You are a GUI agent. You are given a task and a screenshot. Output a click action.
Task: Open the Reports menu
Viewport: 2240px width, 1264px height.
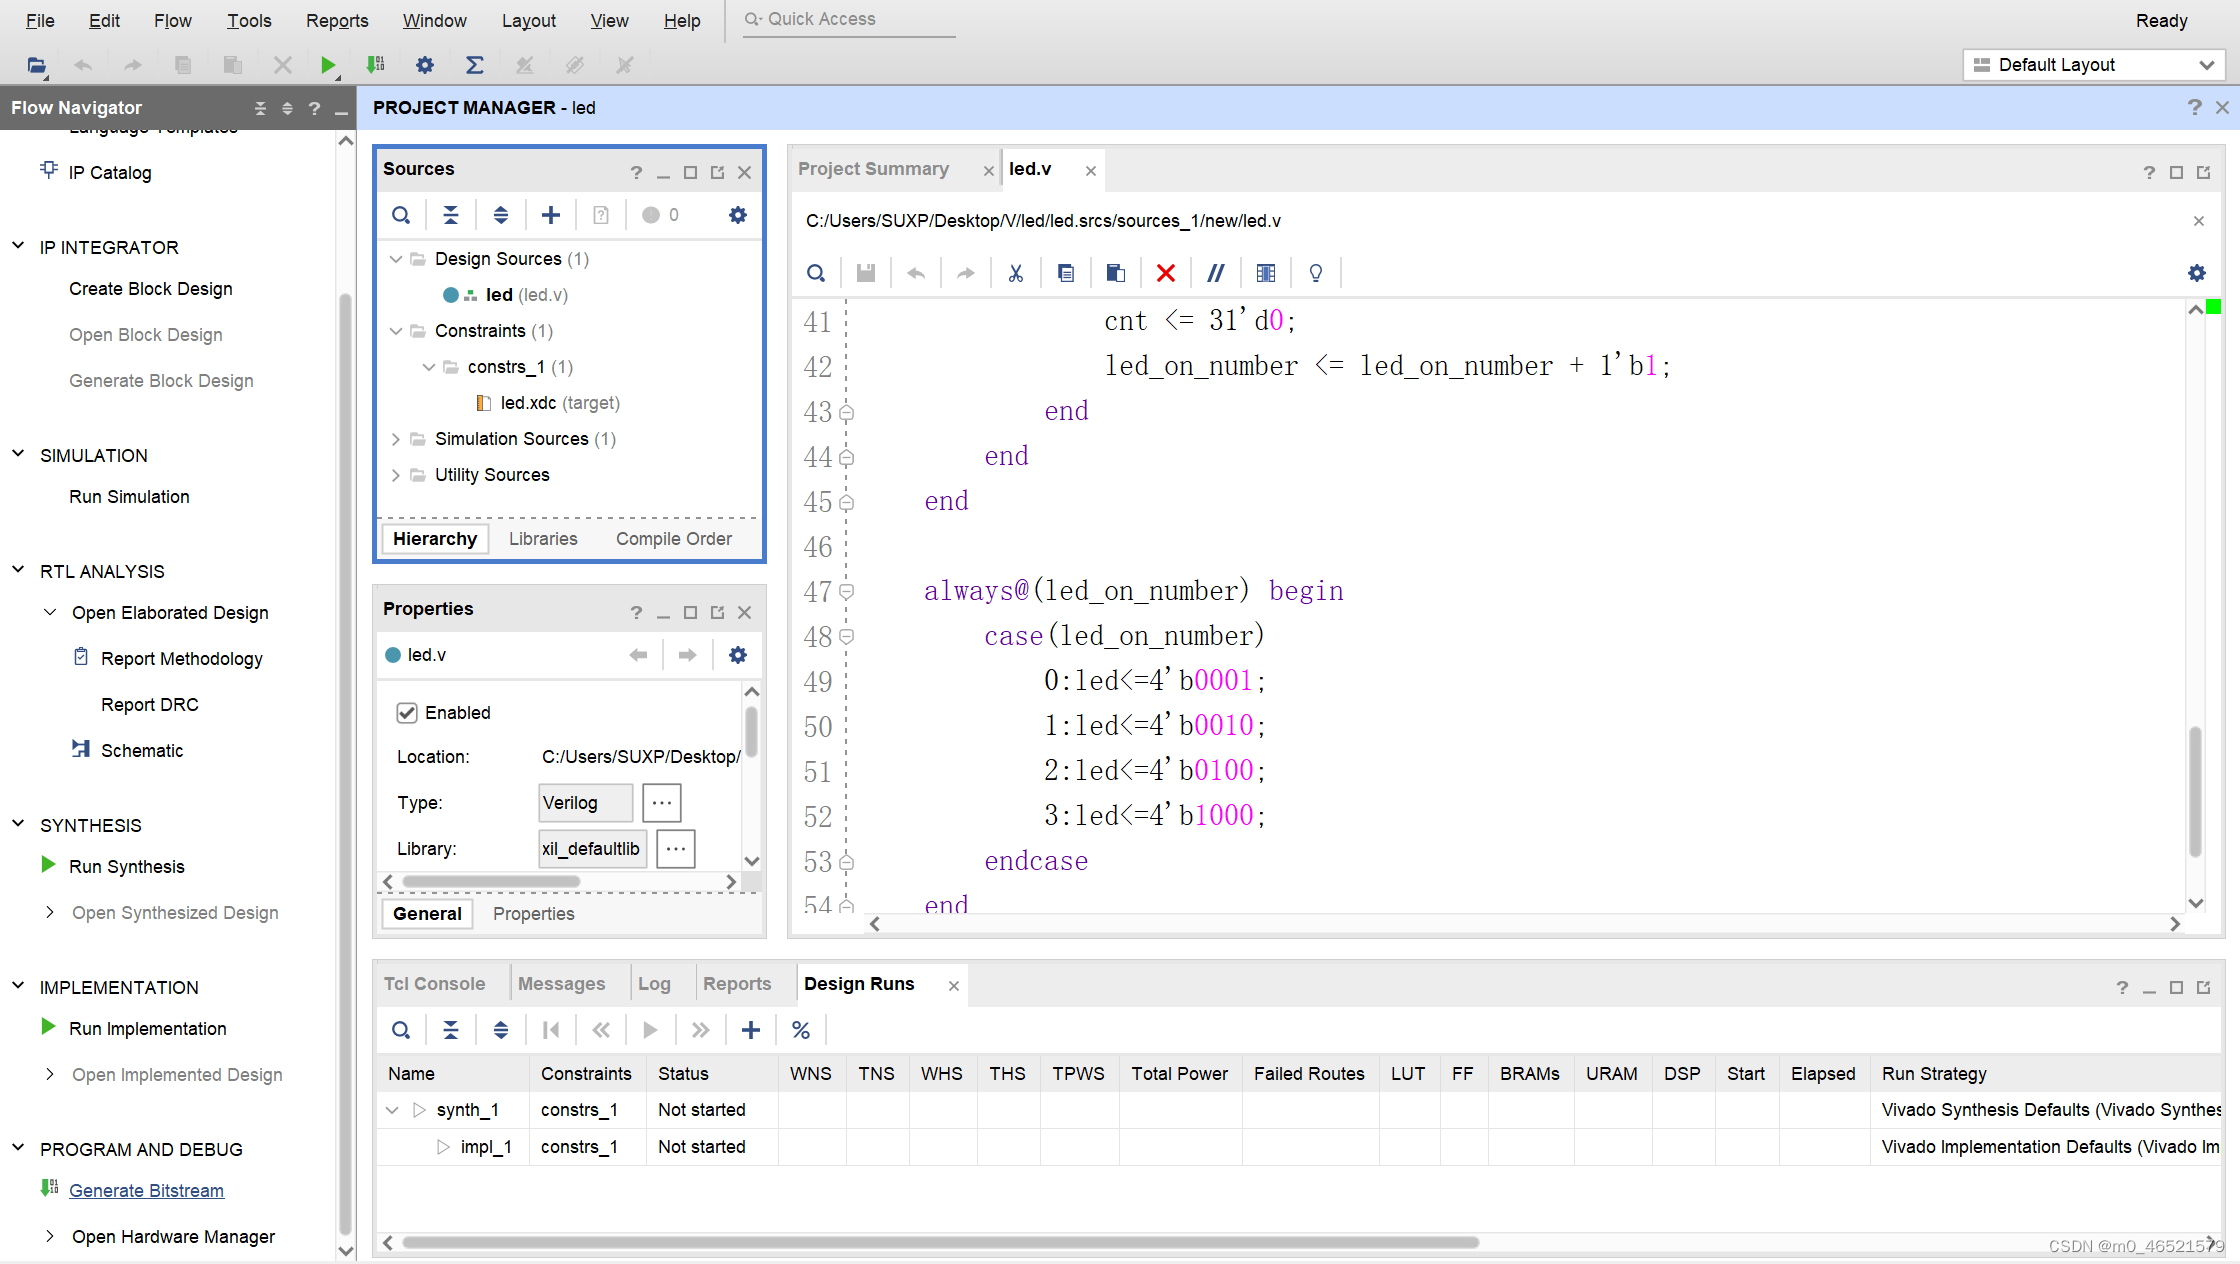(337, 20)
